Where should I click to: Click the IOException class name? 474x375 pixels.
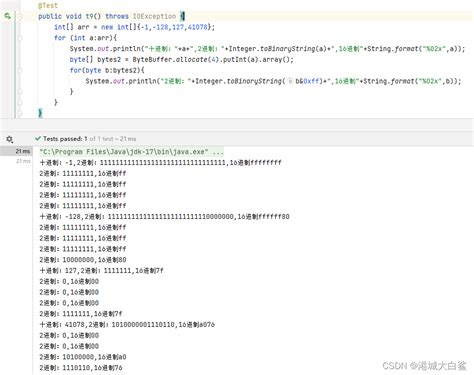[x=154, y=16]
